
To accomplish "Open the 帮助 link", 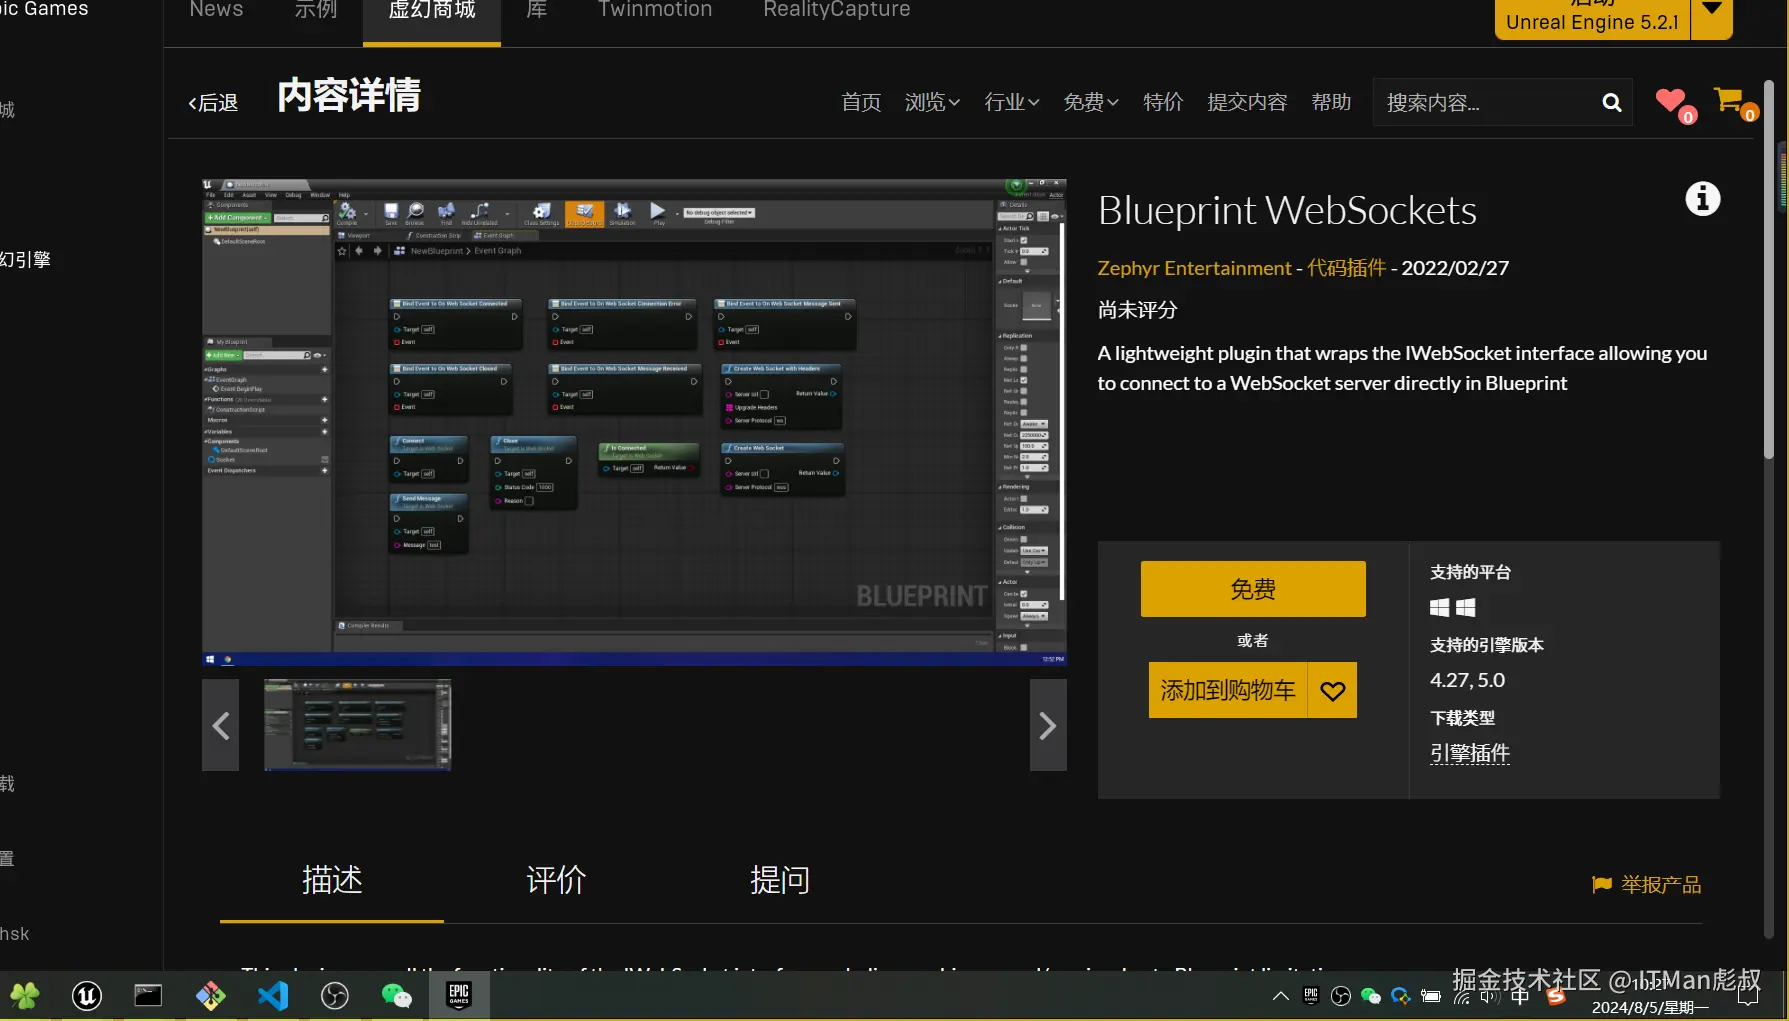I will pyautogui.click(x=1331, y=102).
